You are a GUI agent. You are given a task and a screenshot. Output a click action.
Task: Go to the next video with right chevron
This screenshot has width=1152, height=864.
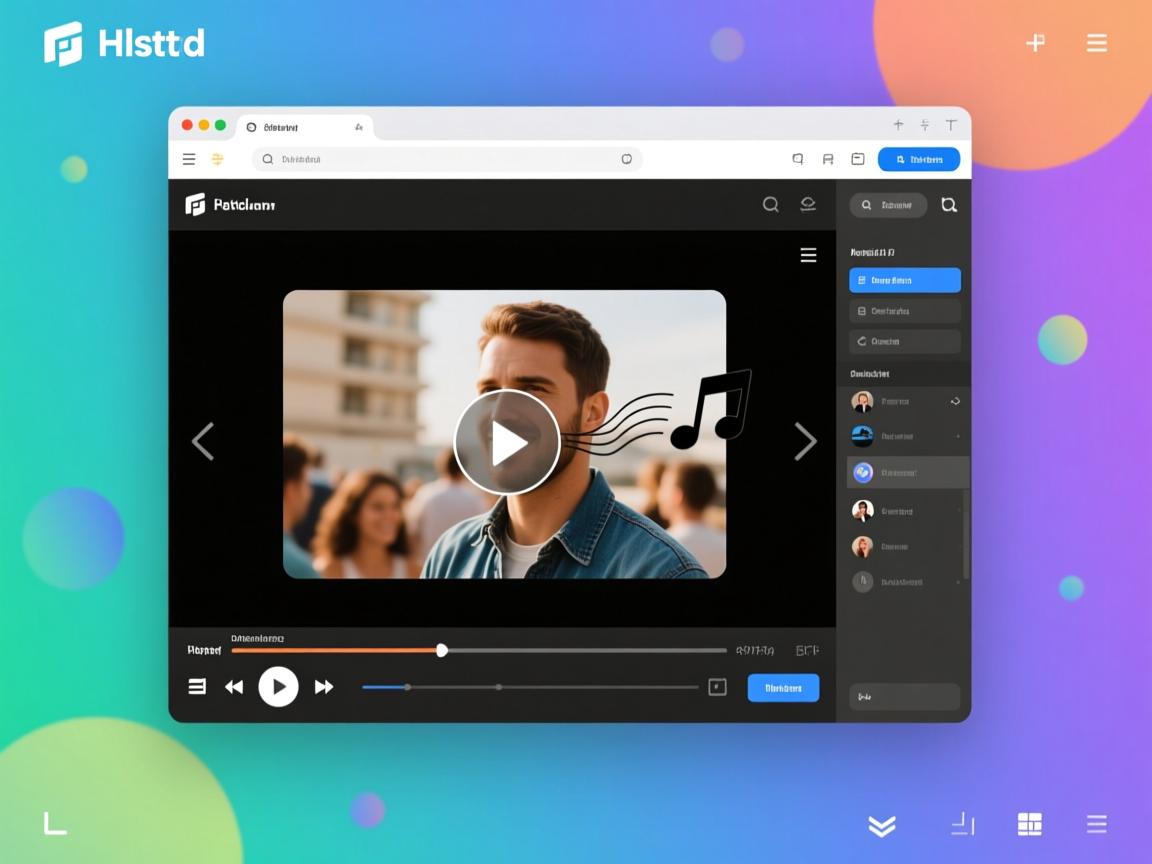(x=805, y=441)
